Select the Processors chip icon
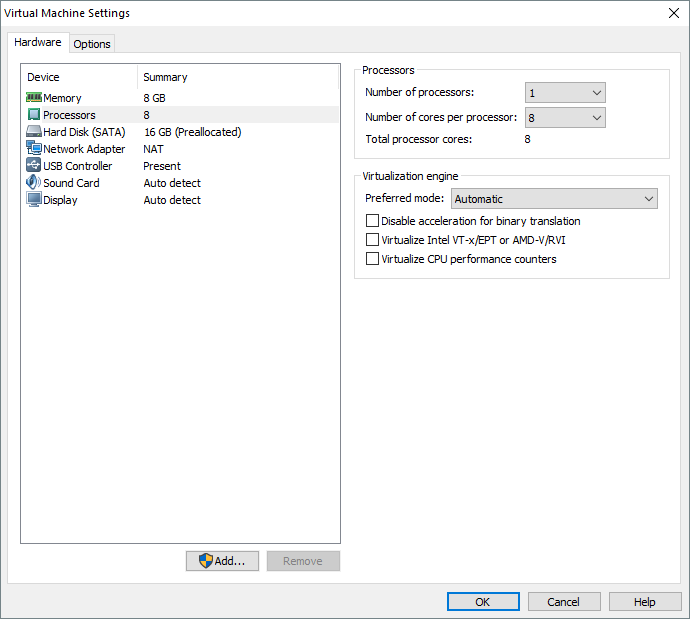 point(33,115)
